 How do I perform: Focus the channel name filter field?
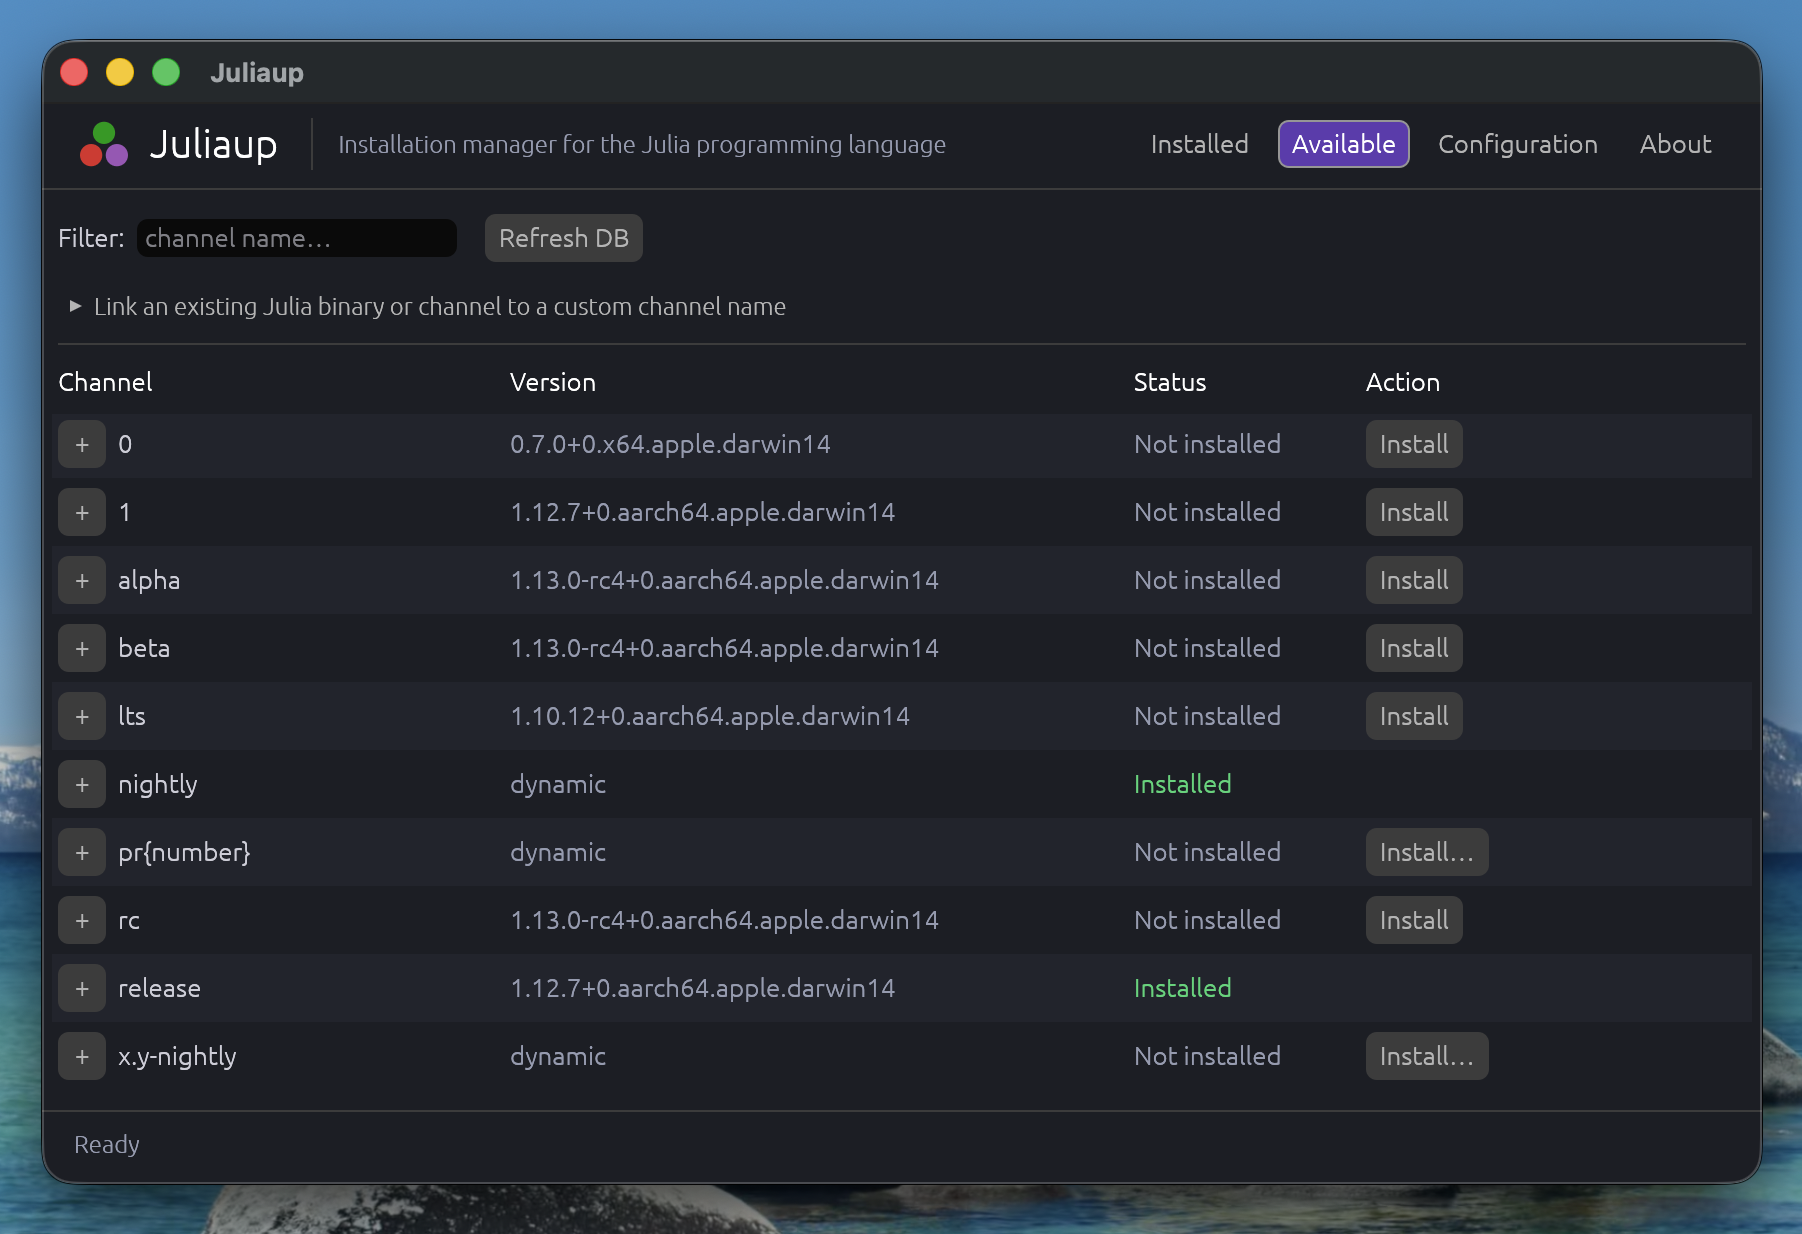297,238
